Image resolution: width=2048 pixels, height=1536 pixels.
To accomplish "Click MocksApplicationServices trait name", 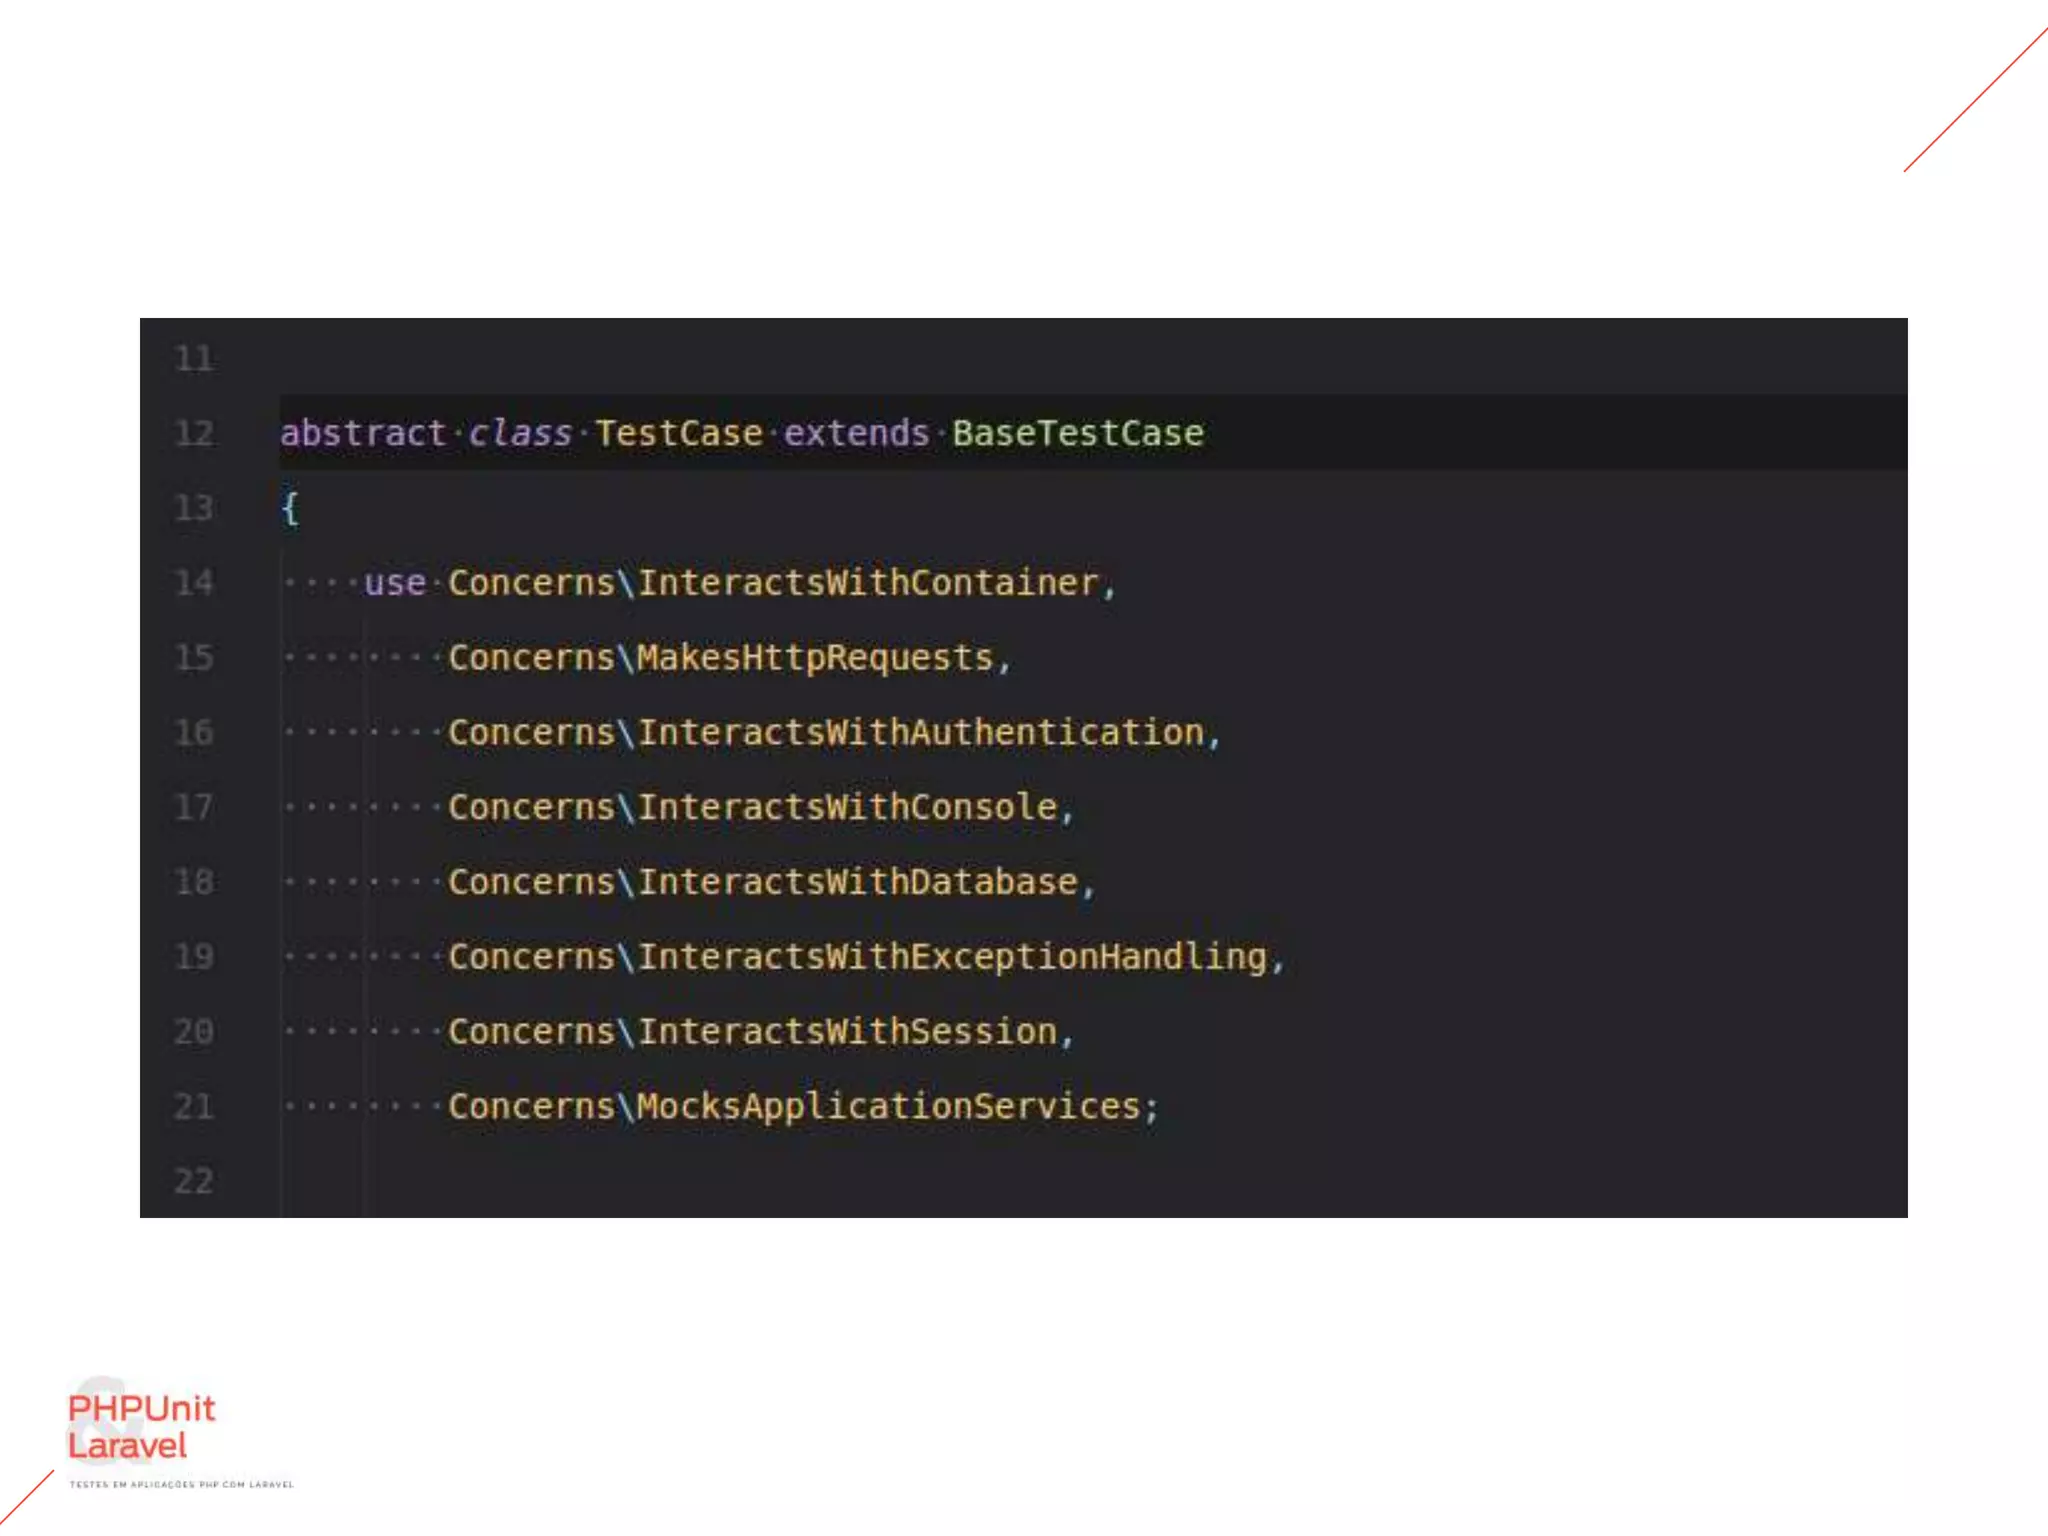I will tap(888, 1107).
